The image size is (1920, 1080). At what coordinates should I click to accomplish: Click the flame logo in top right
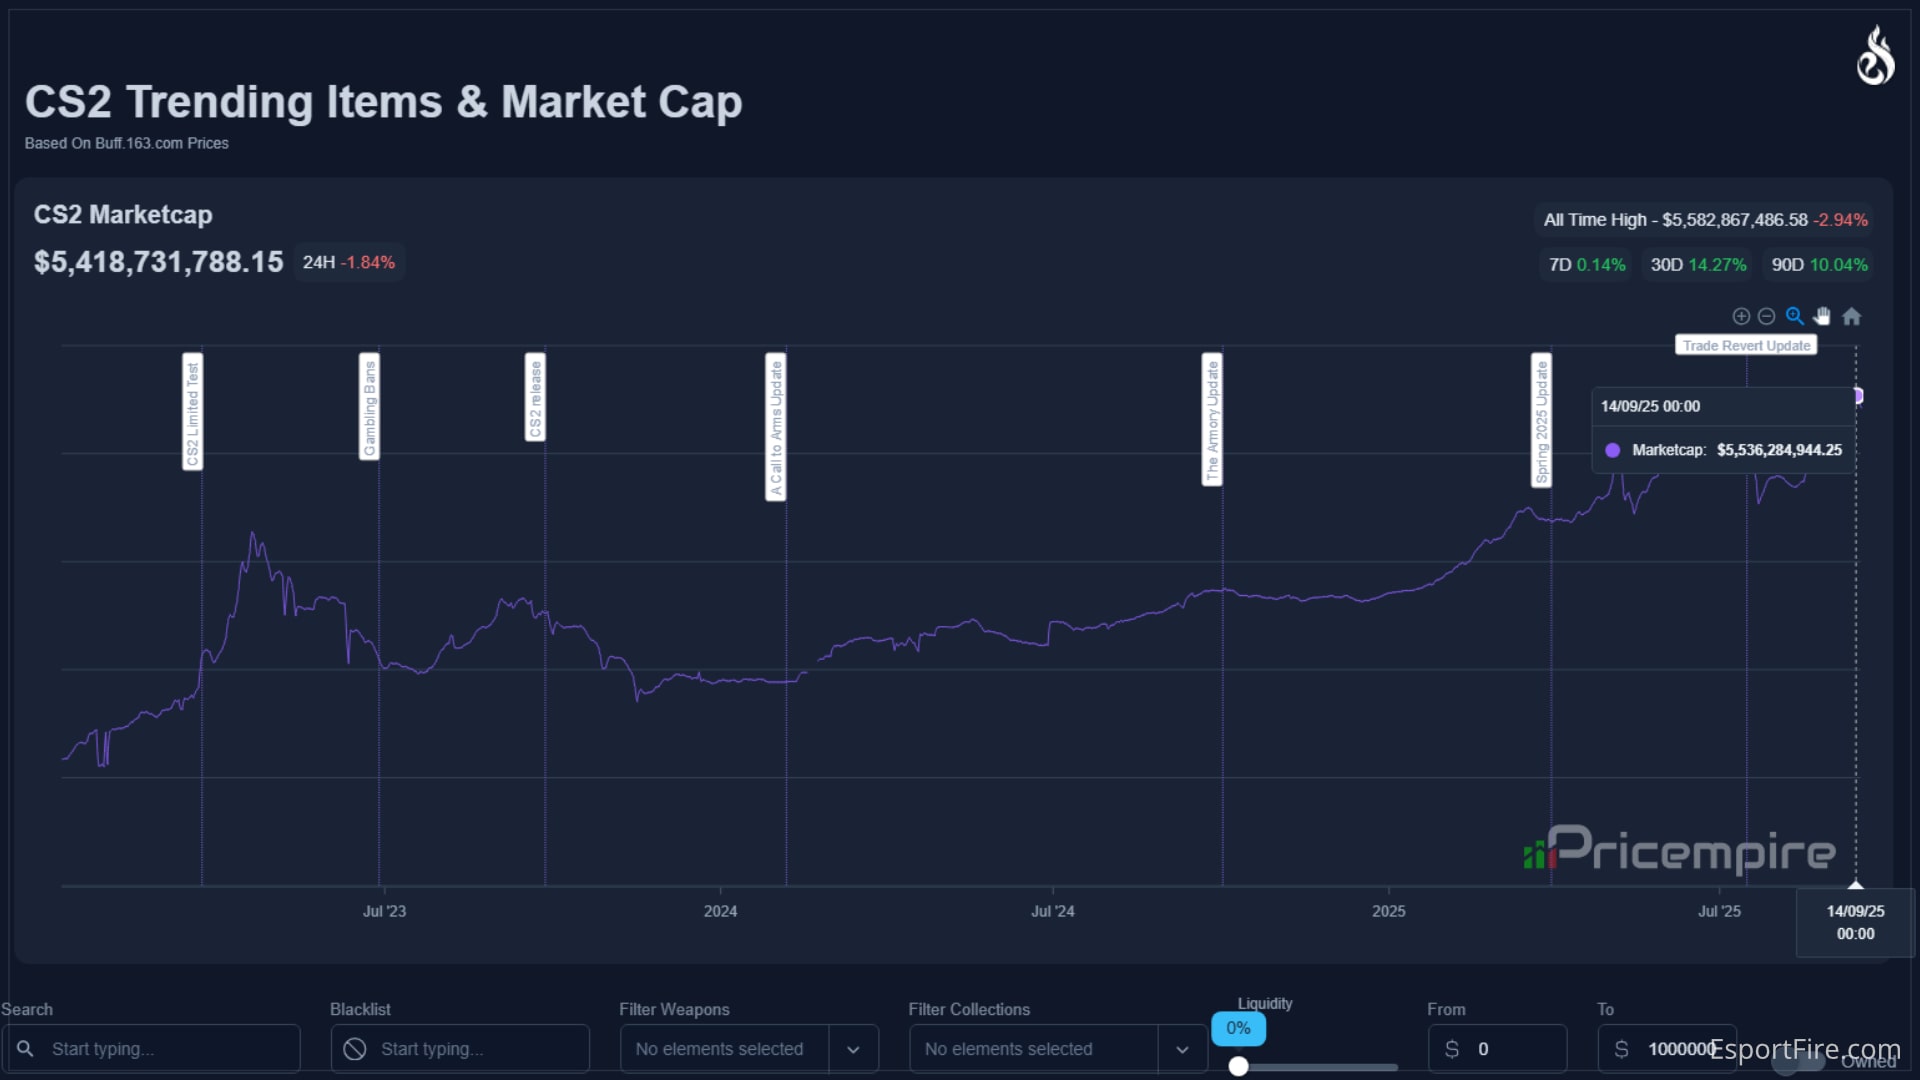point(1875,57)
